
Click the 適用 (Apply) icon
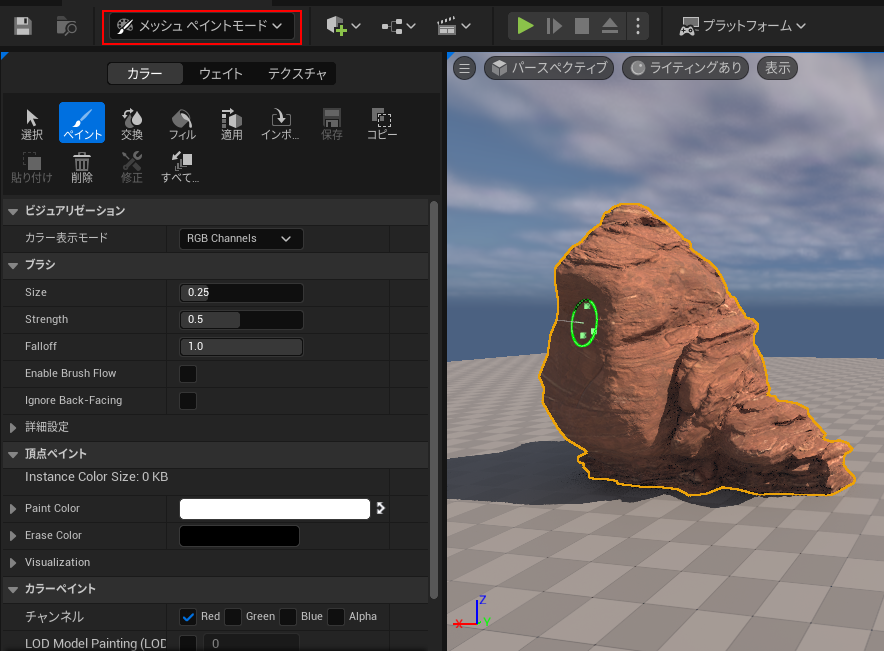coord(232,123)
